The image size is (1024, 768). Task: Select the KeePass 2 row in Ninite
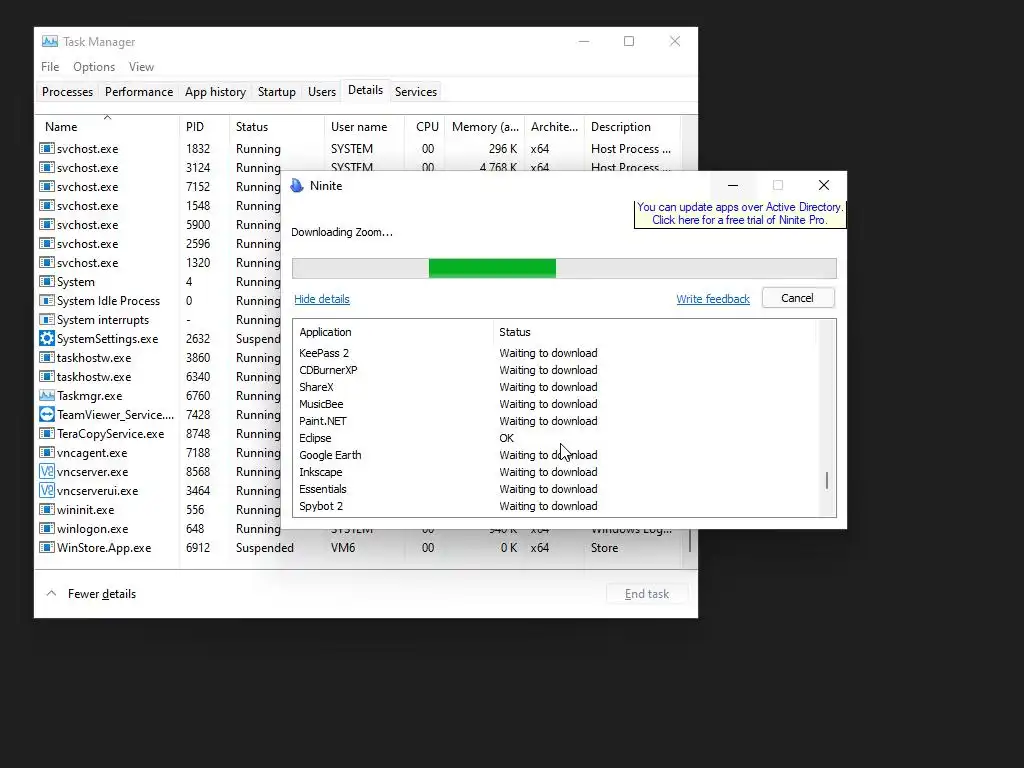click(x=555, y=353)
